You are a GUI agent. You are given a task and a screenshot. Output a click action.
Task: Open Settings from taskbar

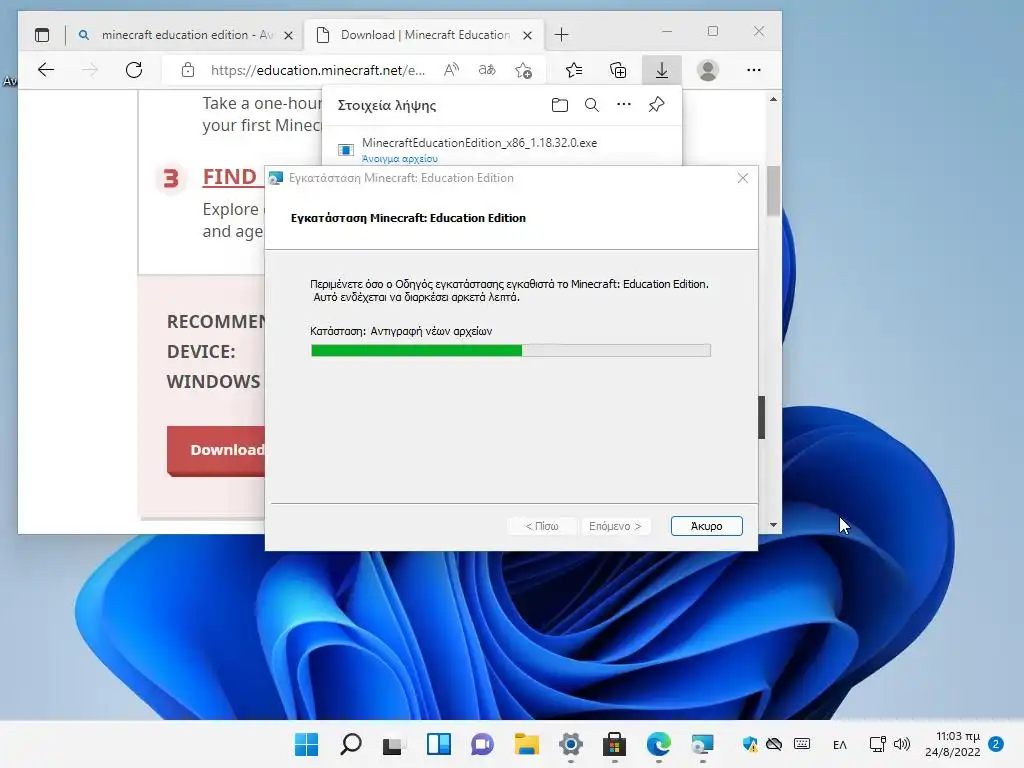click(571, 744)
